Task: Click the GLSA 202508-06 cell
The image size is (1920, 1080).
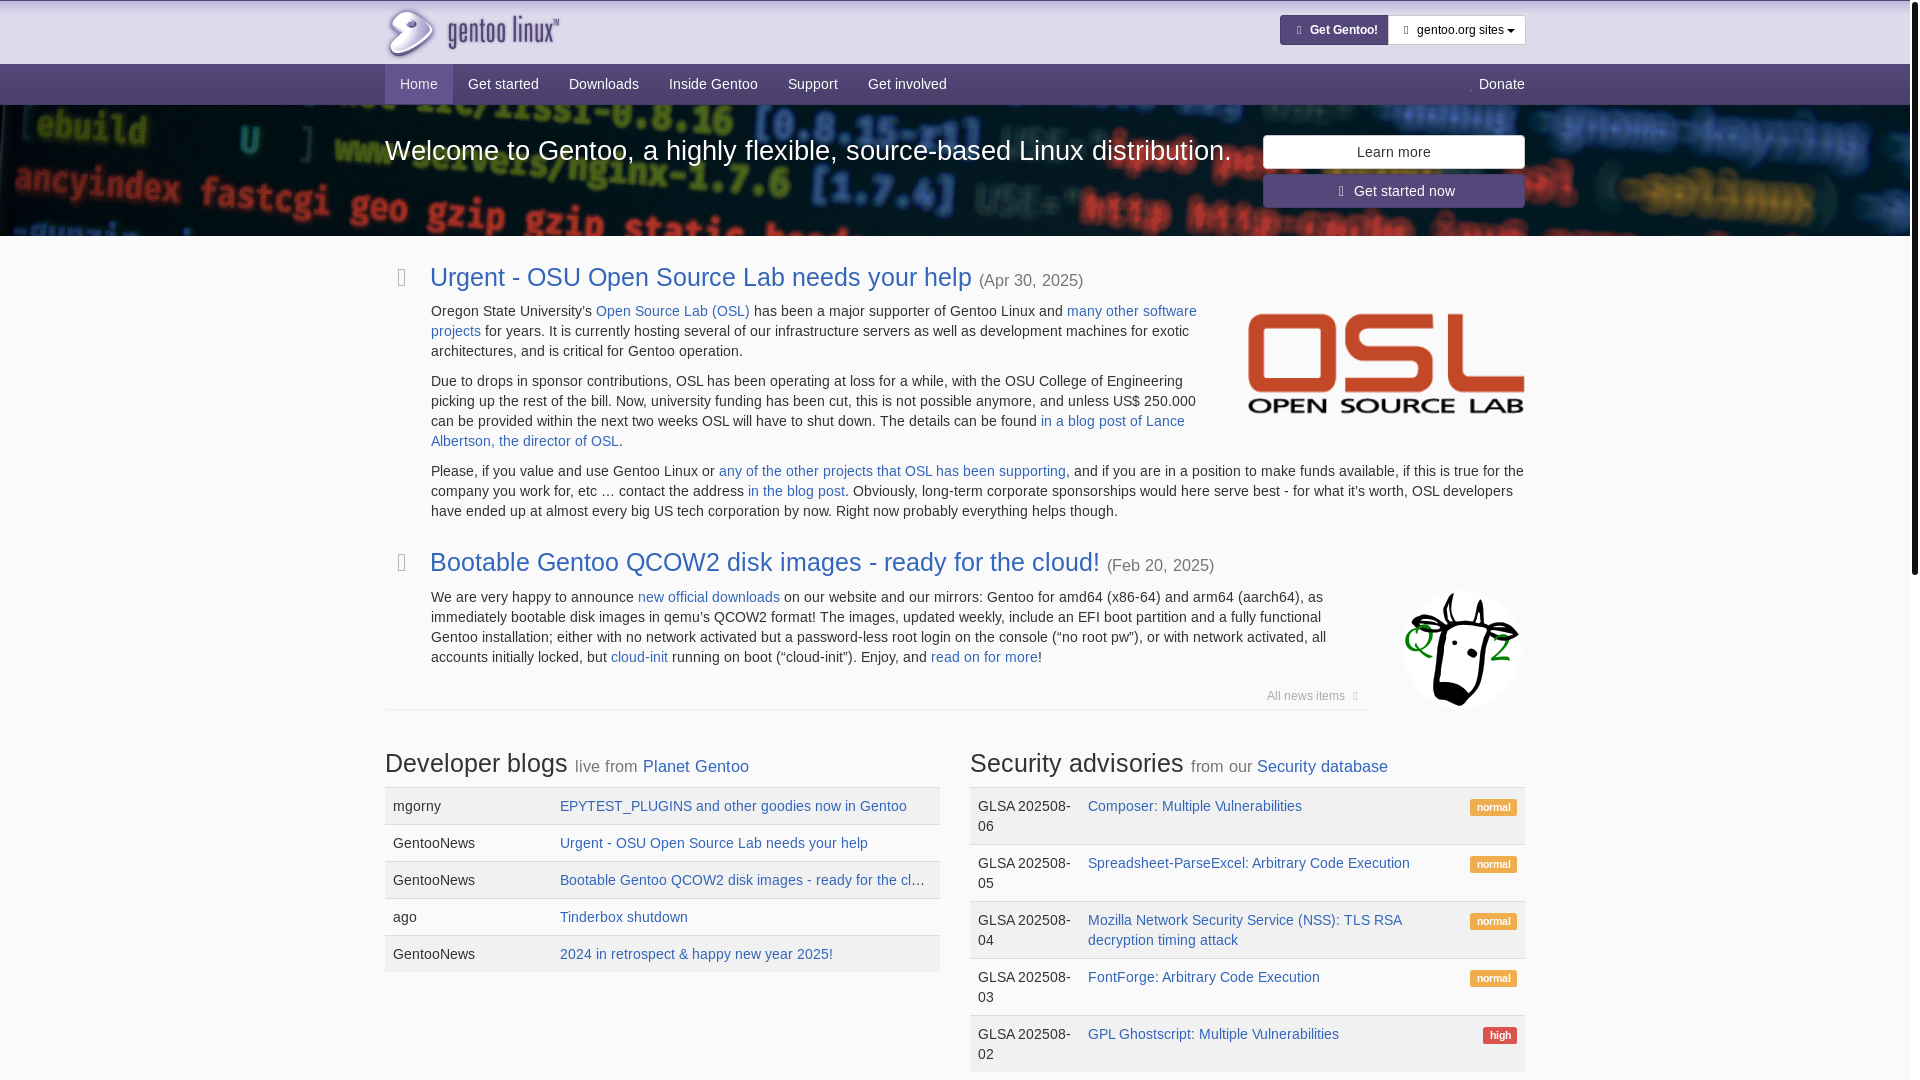Action: point(1025,816)
